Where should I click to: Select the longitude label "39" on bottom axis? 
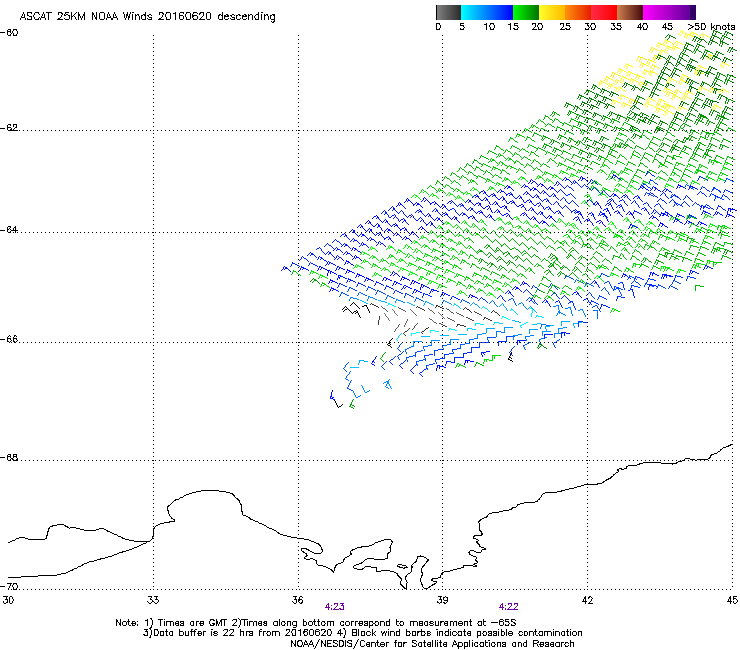point(442,600)
